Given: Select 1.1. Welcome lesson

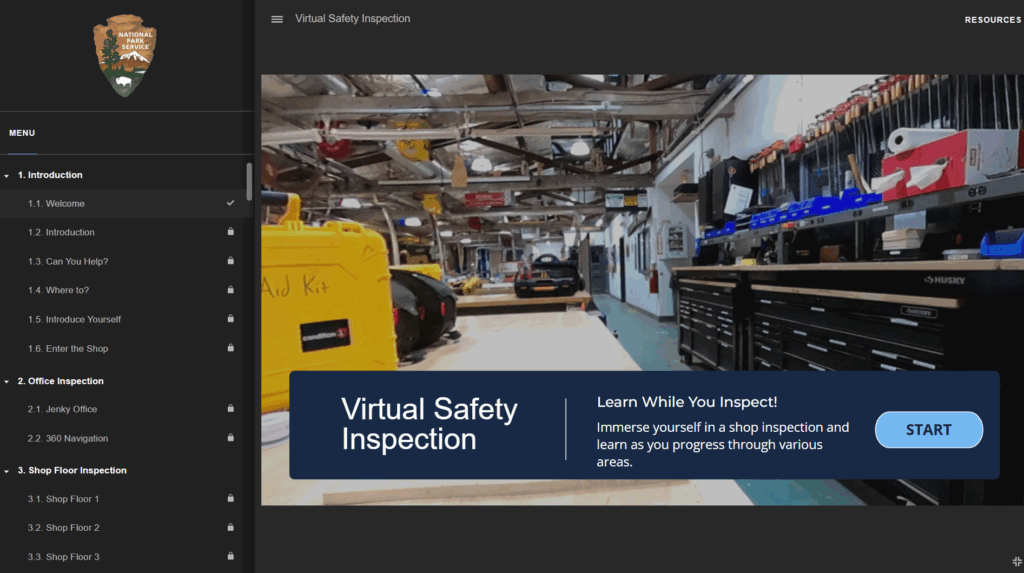Looking at the screenshot, I should 122,203.
